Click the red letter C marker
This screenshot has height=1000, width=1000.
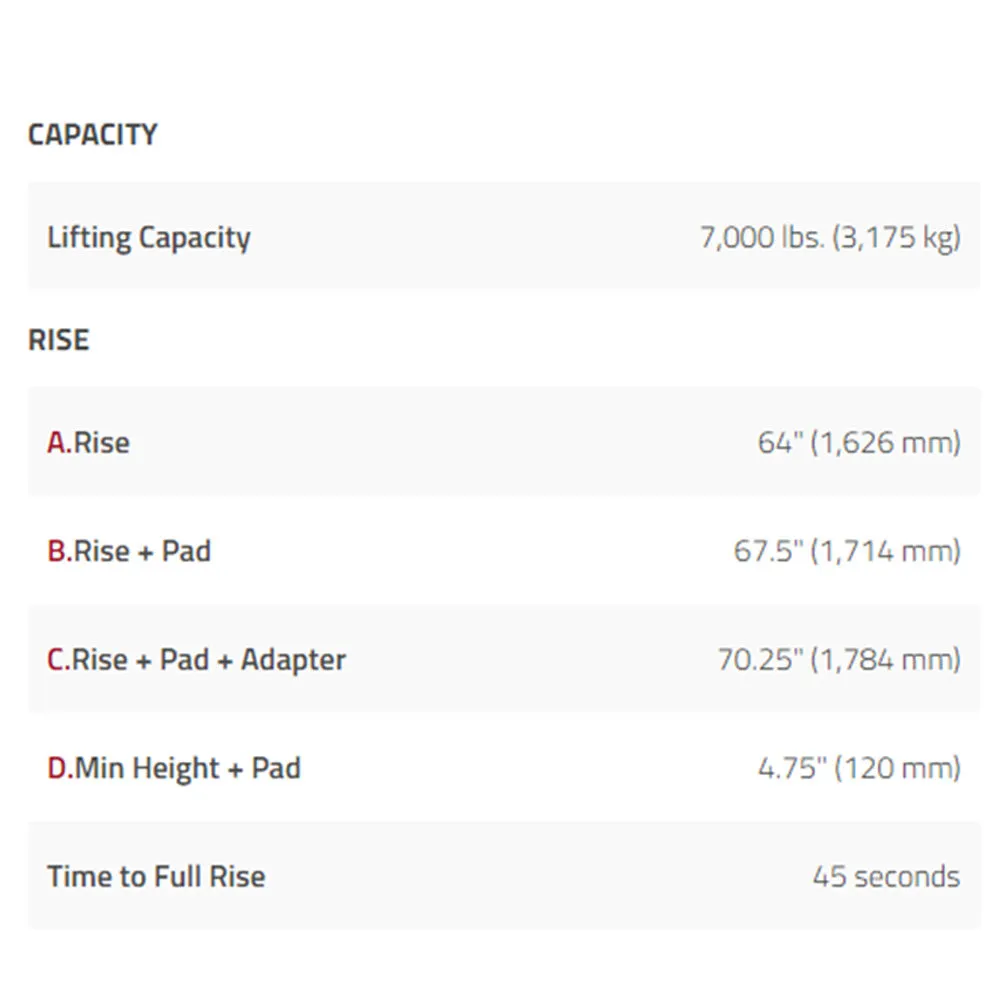(59, 659)
